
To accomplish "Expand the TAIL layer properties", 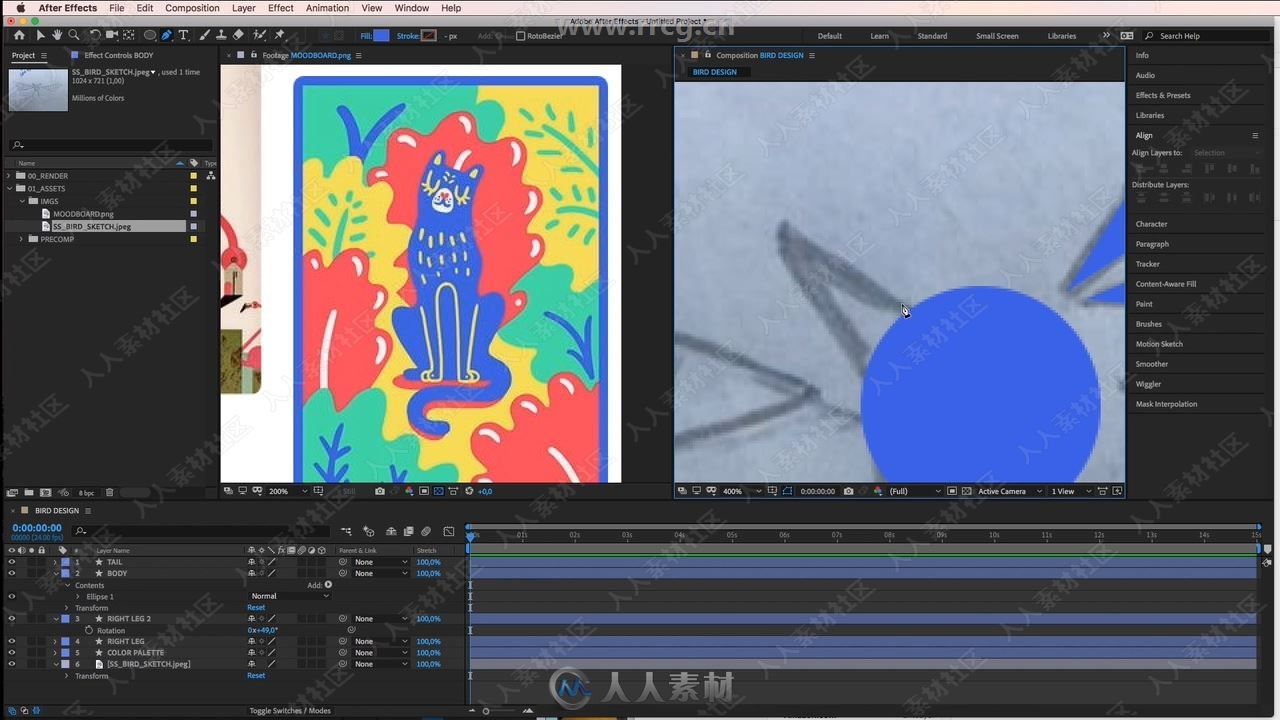I will coord(56,562).
